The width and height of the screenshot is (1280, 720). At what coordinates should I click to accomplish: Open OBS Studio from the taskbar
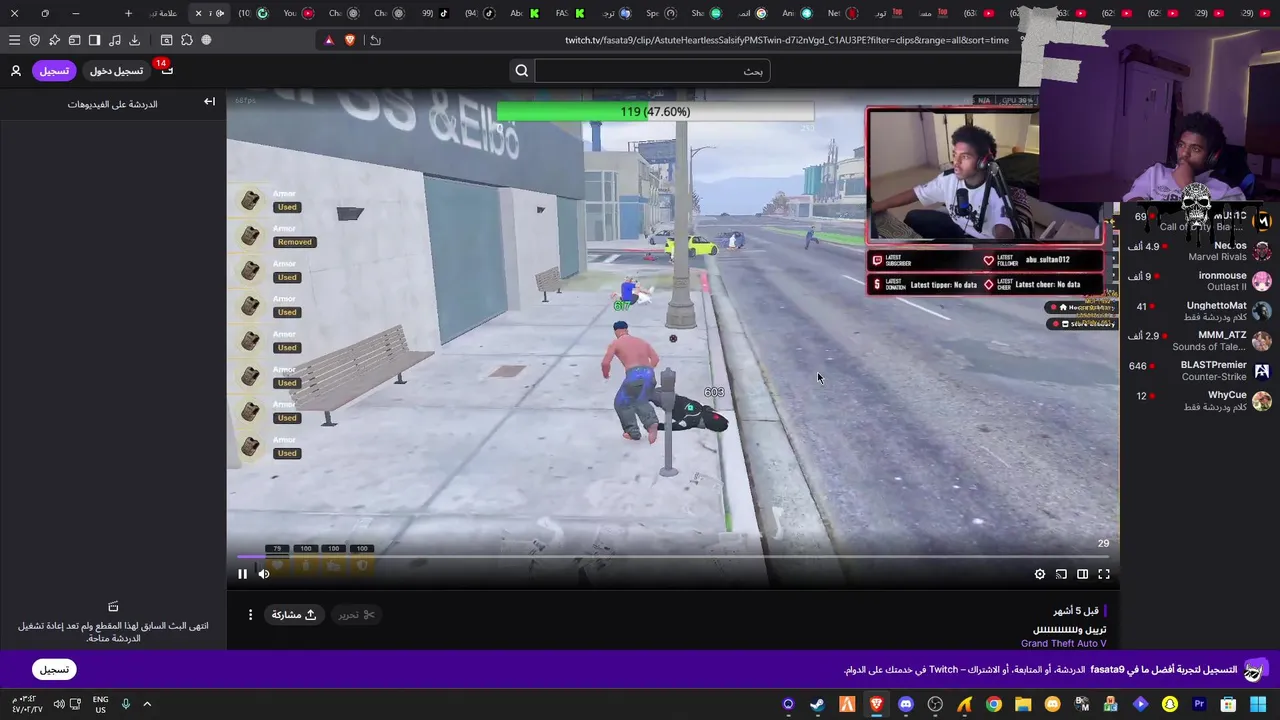[935, 704]
